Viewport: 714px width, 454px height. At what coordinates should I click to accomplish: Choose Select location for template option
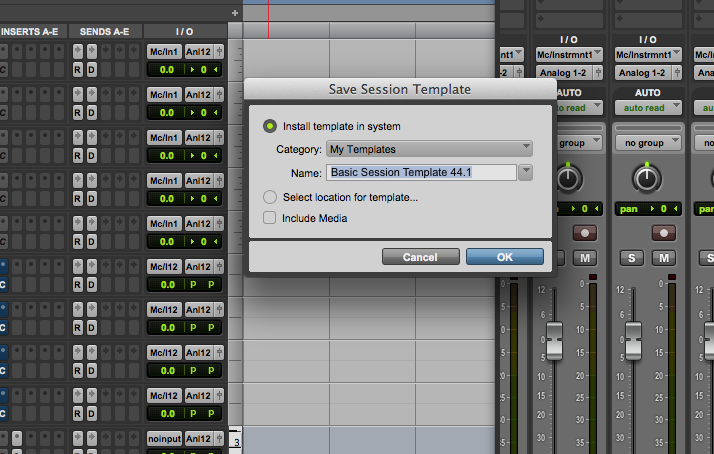click(270, 197)
